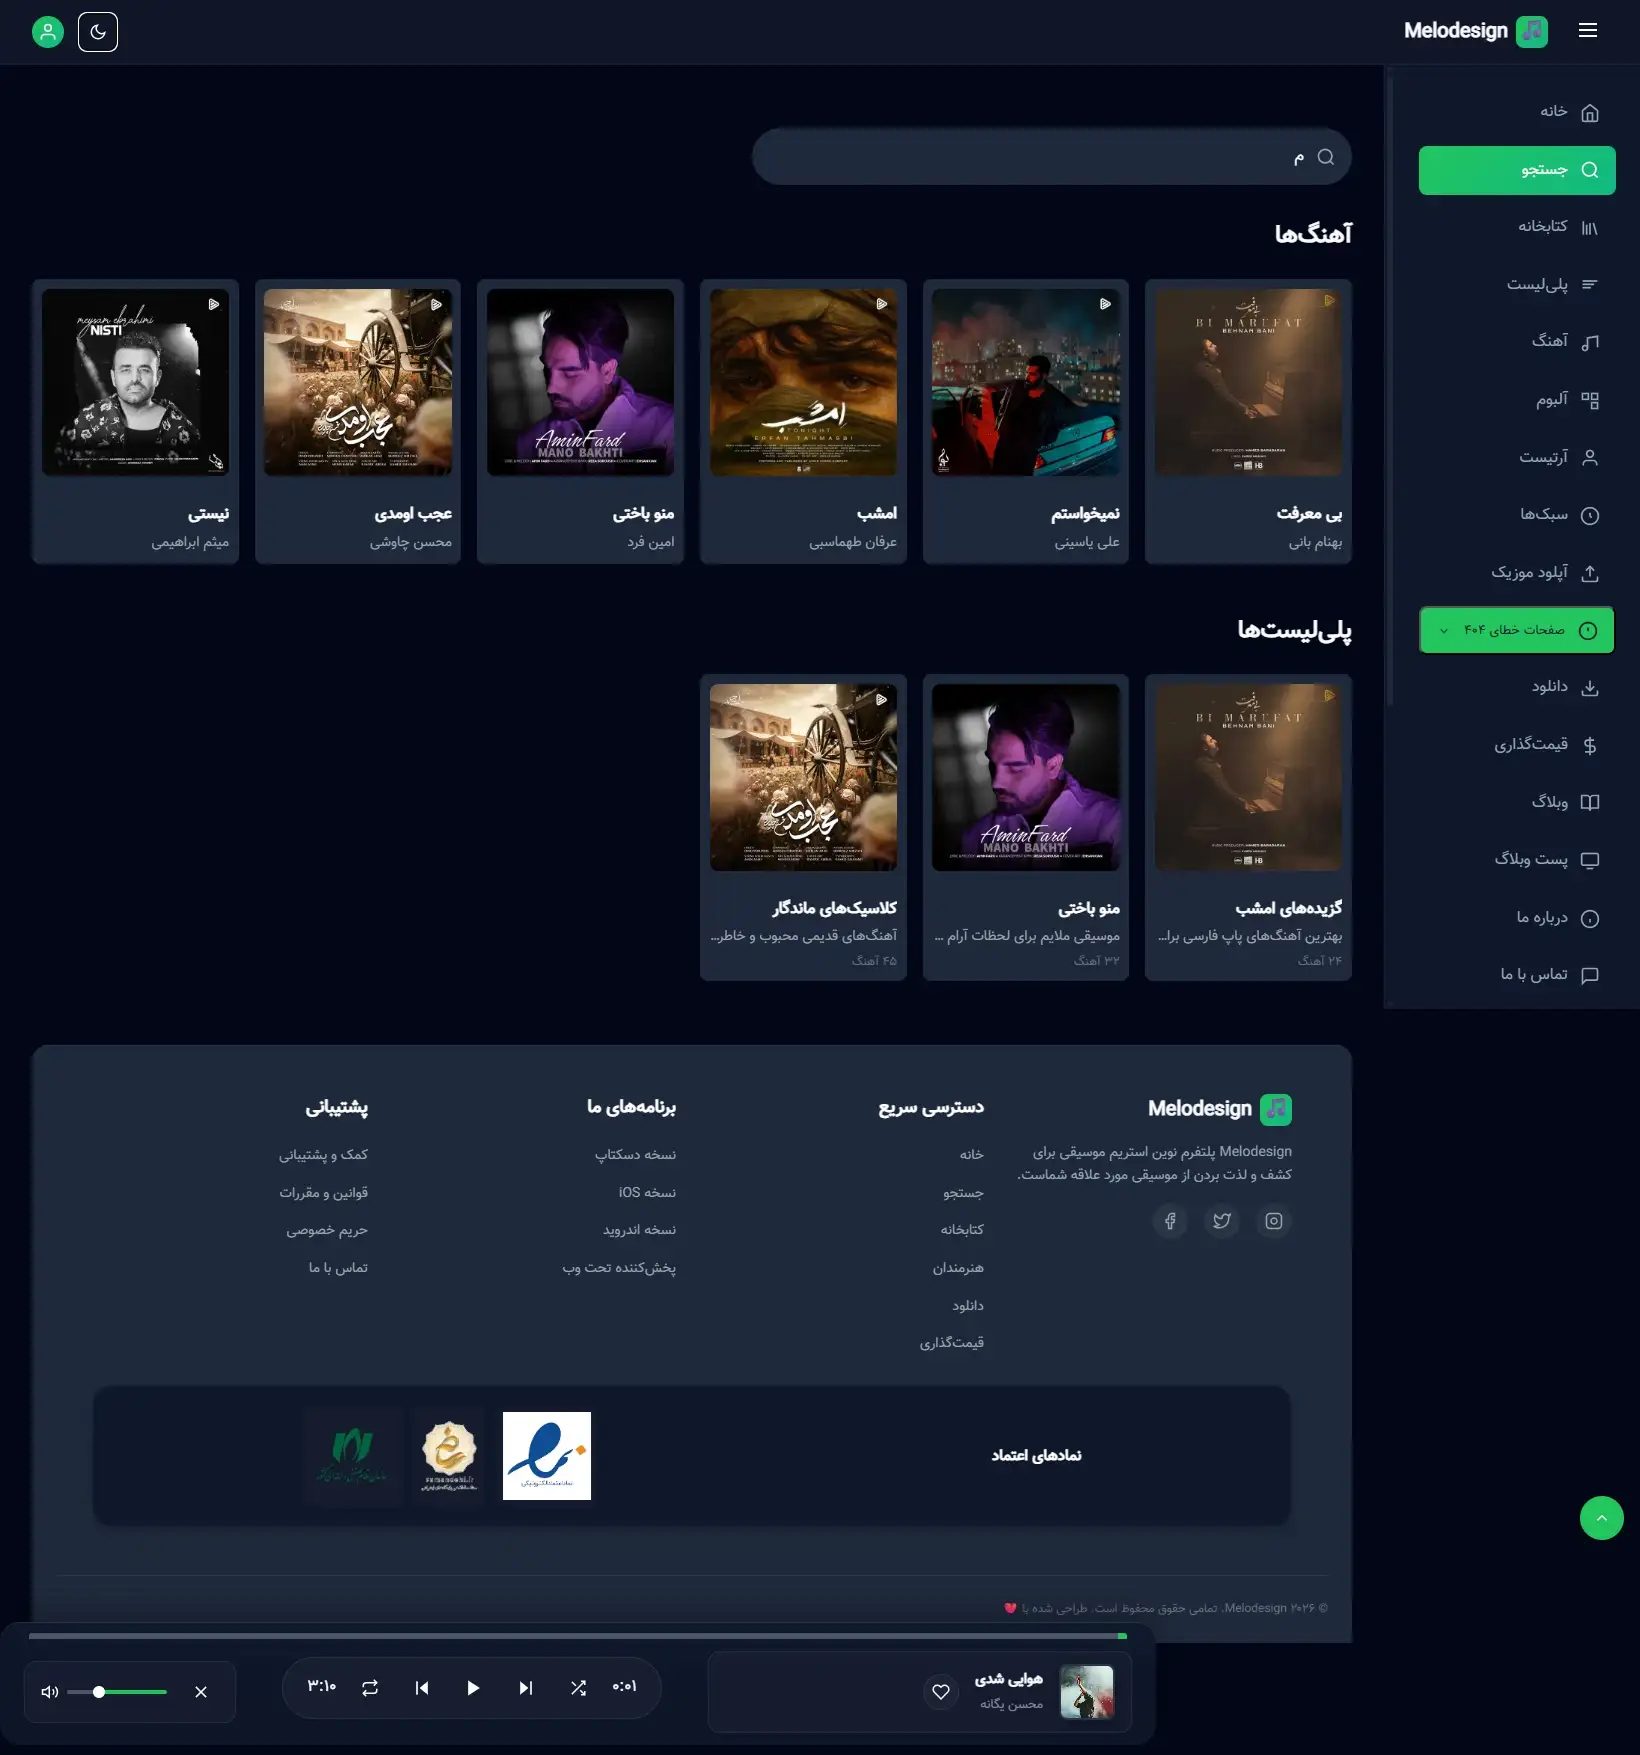This screenshot has height=1755, width=1640.
Task: Play the امشب song via its play icon
Action: (882, 304)
